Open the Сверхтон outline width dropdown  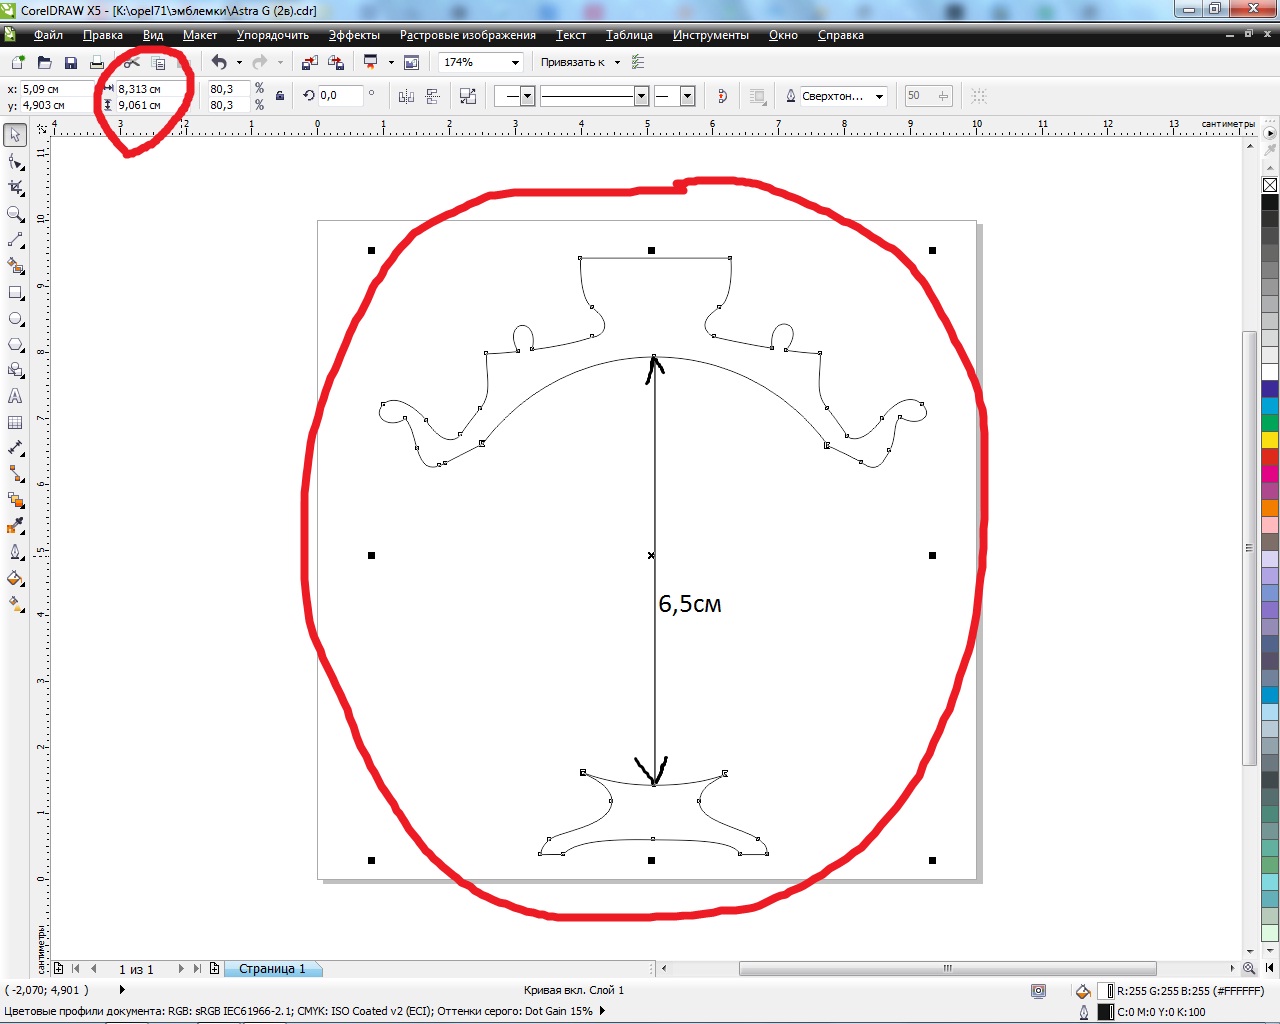(879, 97)
